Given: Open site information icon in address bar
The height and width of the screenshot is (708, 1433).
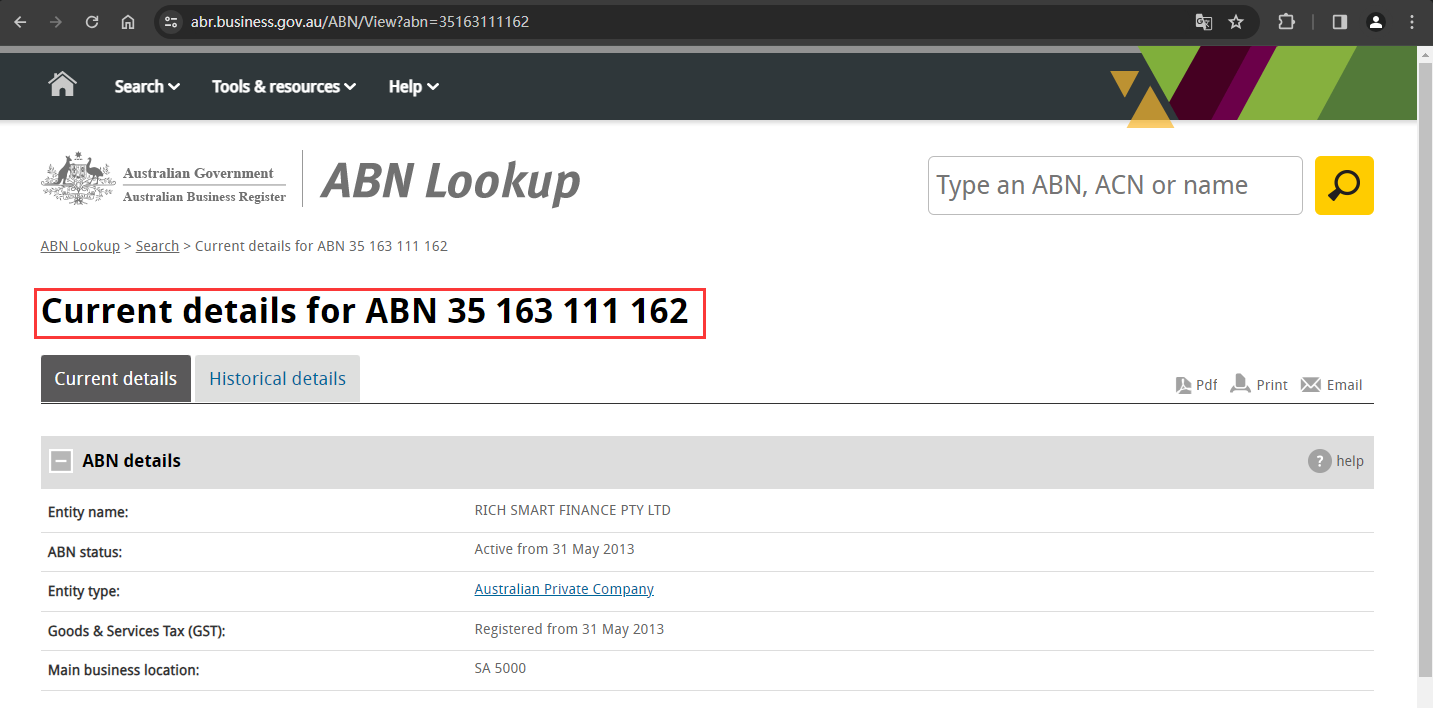Looking at the screenshot, I should point(171,22).
